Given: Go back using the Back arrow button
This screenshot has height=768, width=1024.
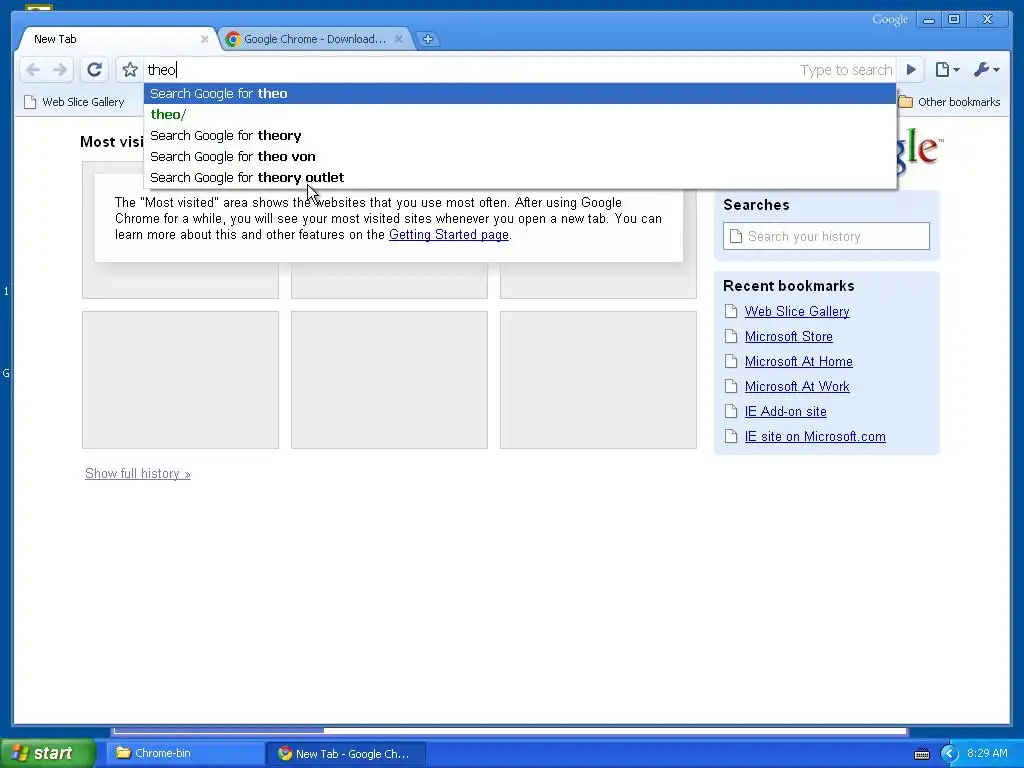Looking at the screenshot, I should pyautogui.click(x=33, y=69).
